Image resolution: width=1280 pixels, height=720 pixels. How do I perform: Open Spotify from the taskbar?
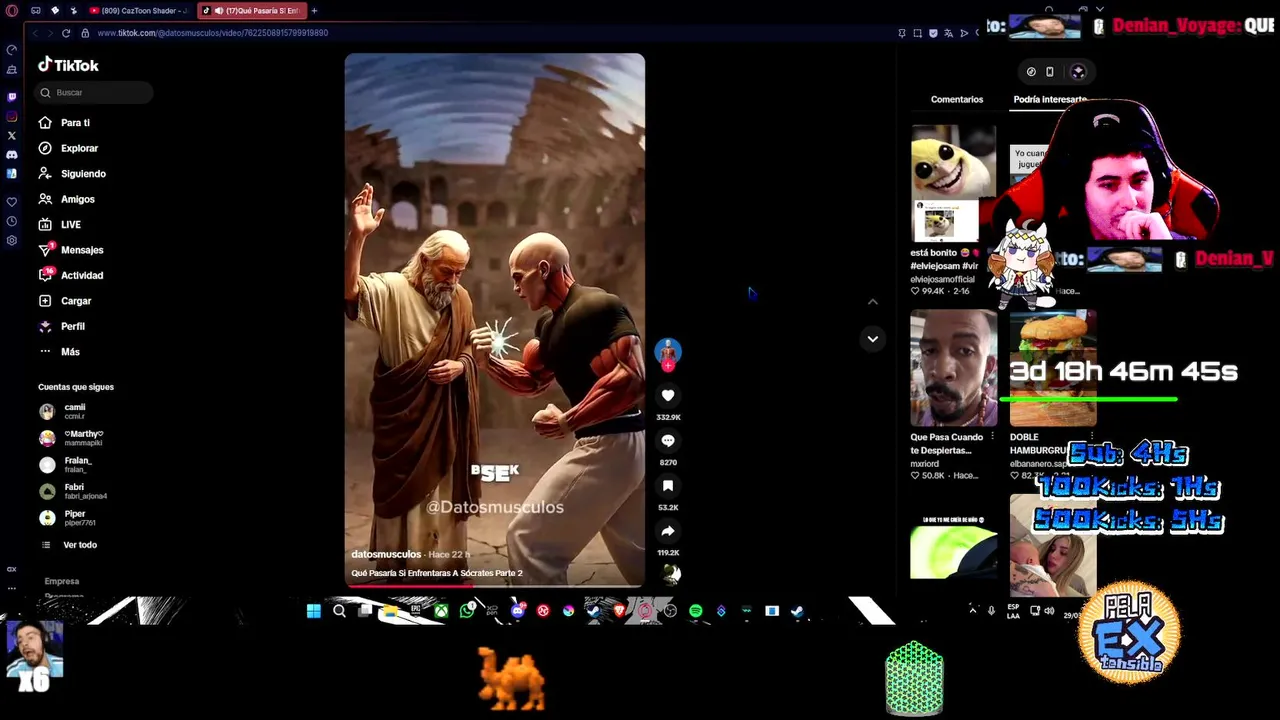[696, 611]
